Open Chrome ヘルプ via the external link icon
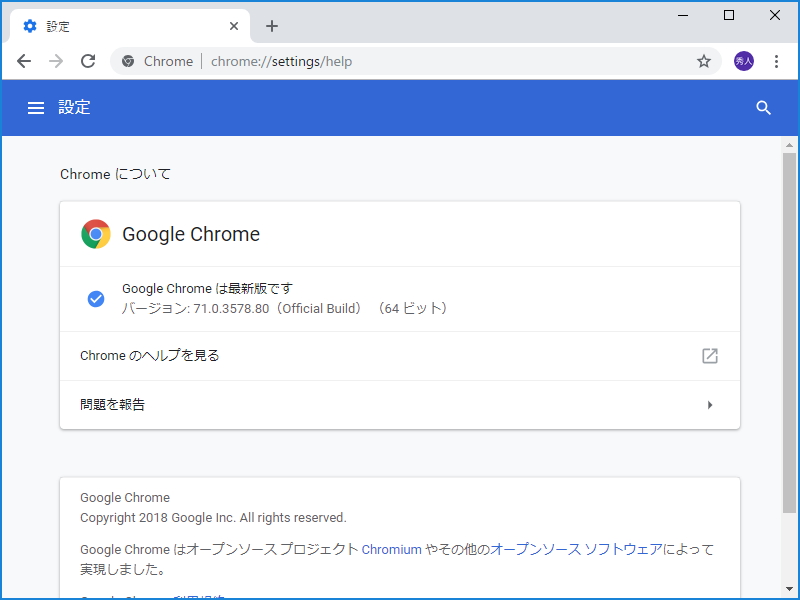800x600 pixels. tap(710, 355)
